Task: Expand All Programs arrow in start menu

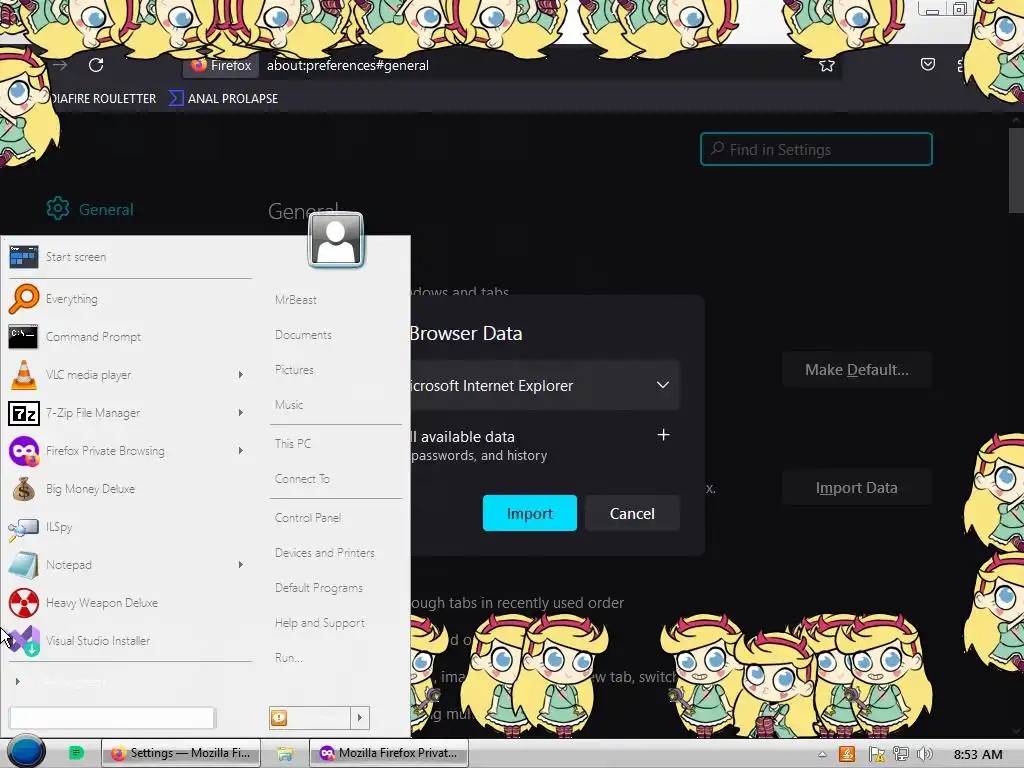Action: pos(18,681)
